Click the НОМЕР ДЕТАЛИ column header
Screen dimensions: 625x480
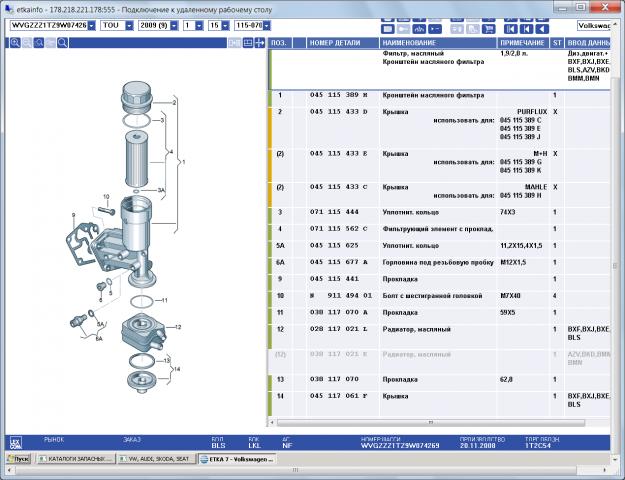pyautogui.click(x=342, y=43)
